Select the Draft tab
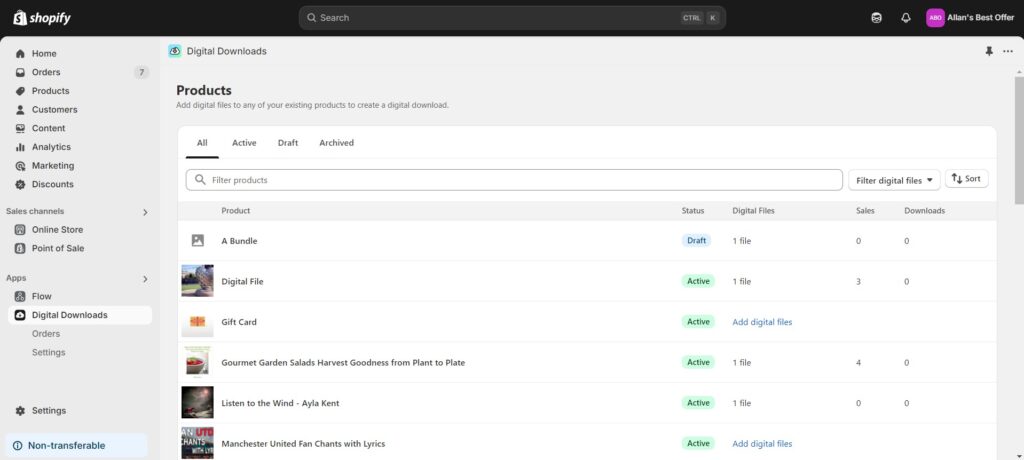The image size is (1024, 460). point(288,143)
